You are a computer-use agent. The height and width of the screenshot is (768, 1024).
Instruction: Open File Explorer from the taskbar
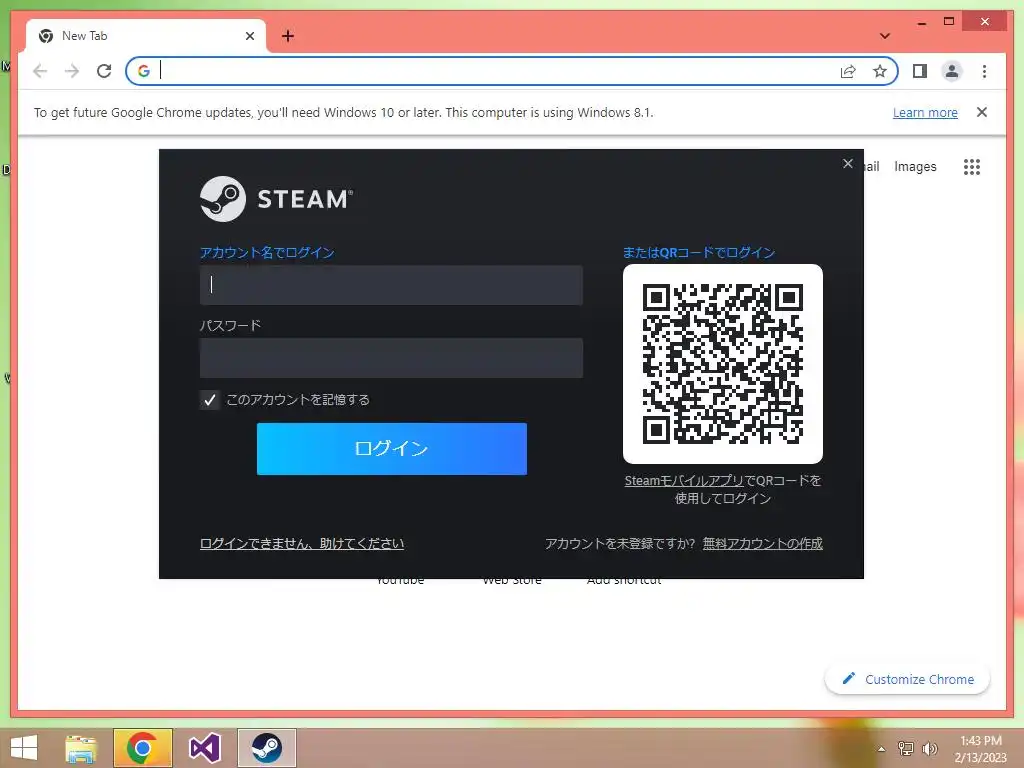pyautogui.click(x=81, y=748)
